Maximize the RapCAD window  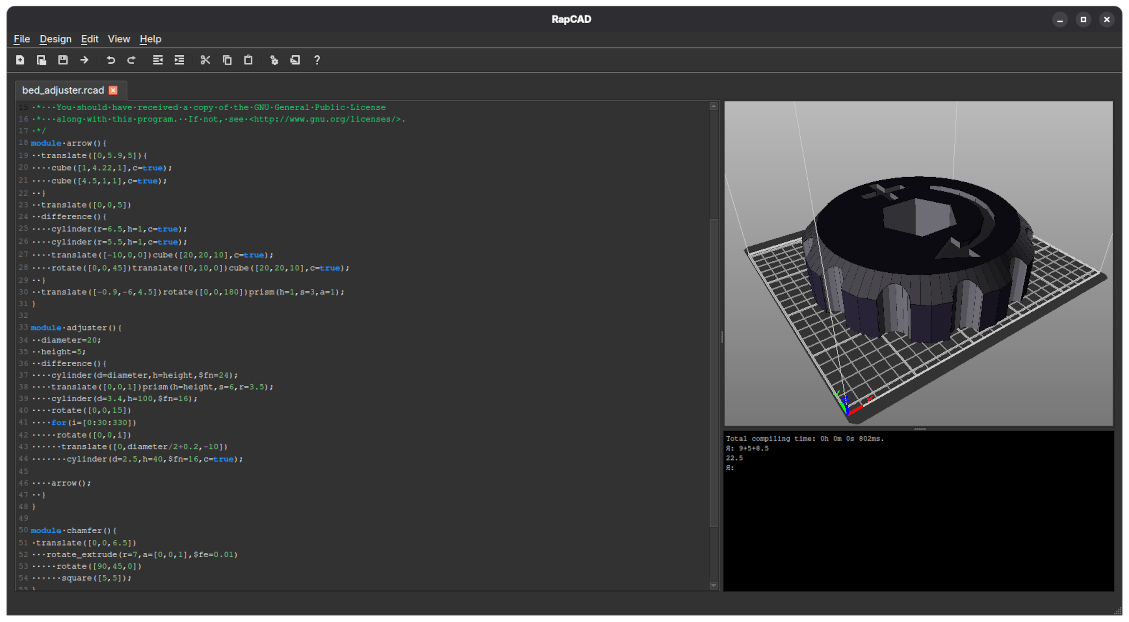click(1083, 19)
